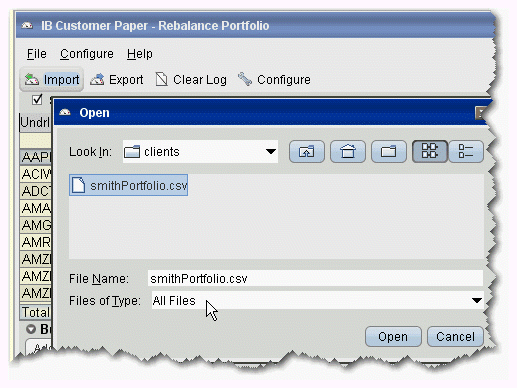Image resolution: width=517 pixels, height=388 pixels.
Task: Click the Import toolbar button
Action: tap(52, 80)
